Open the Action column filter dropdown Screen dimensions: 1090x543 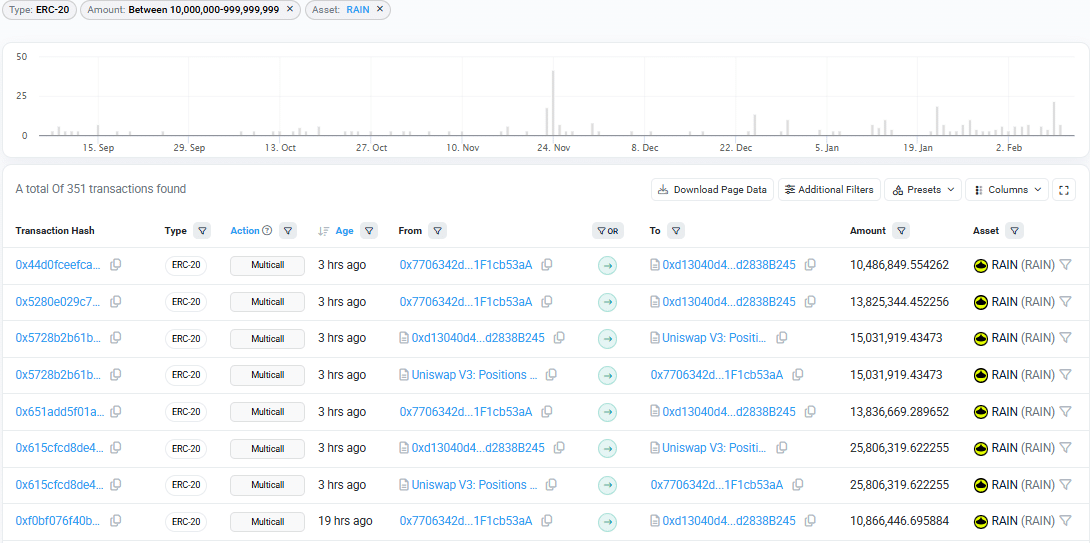point(288,231)
